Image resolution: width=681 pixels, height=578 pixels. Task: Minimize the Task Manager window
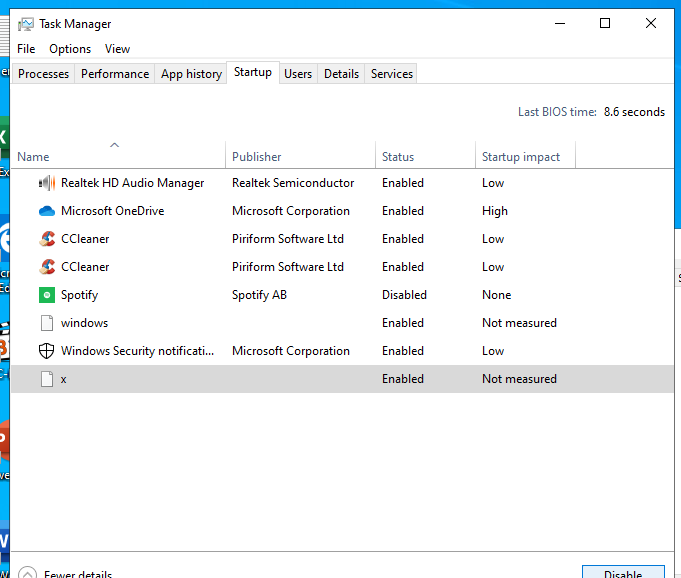[x=560, y=23]
